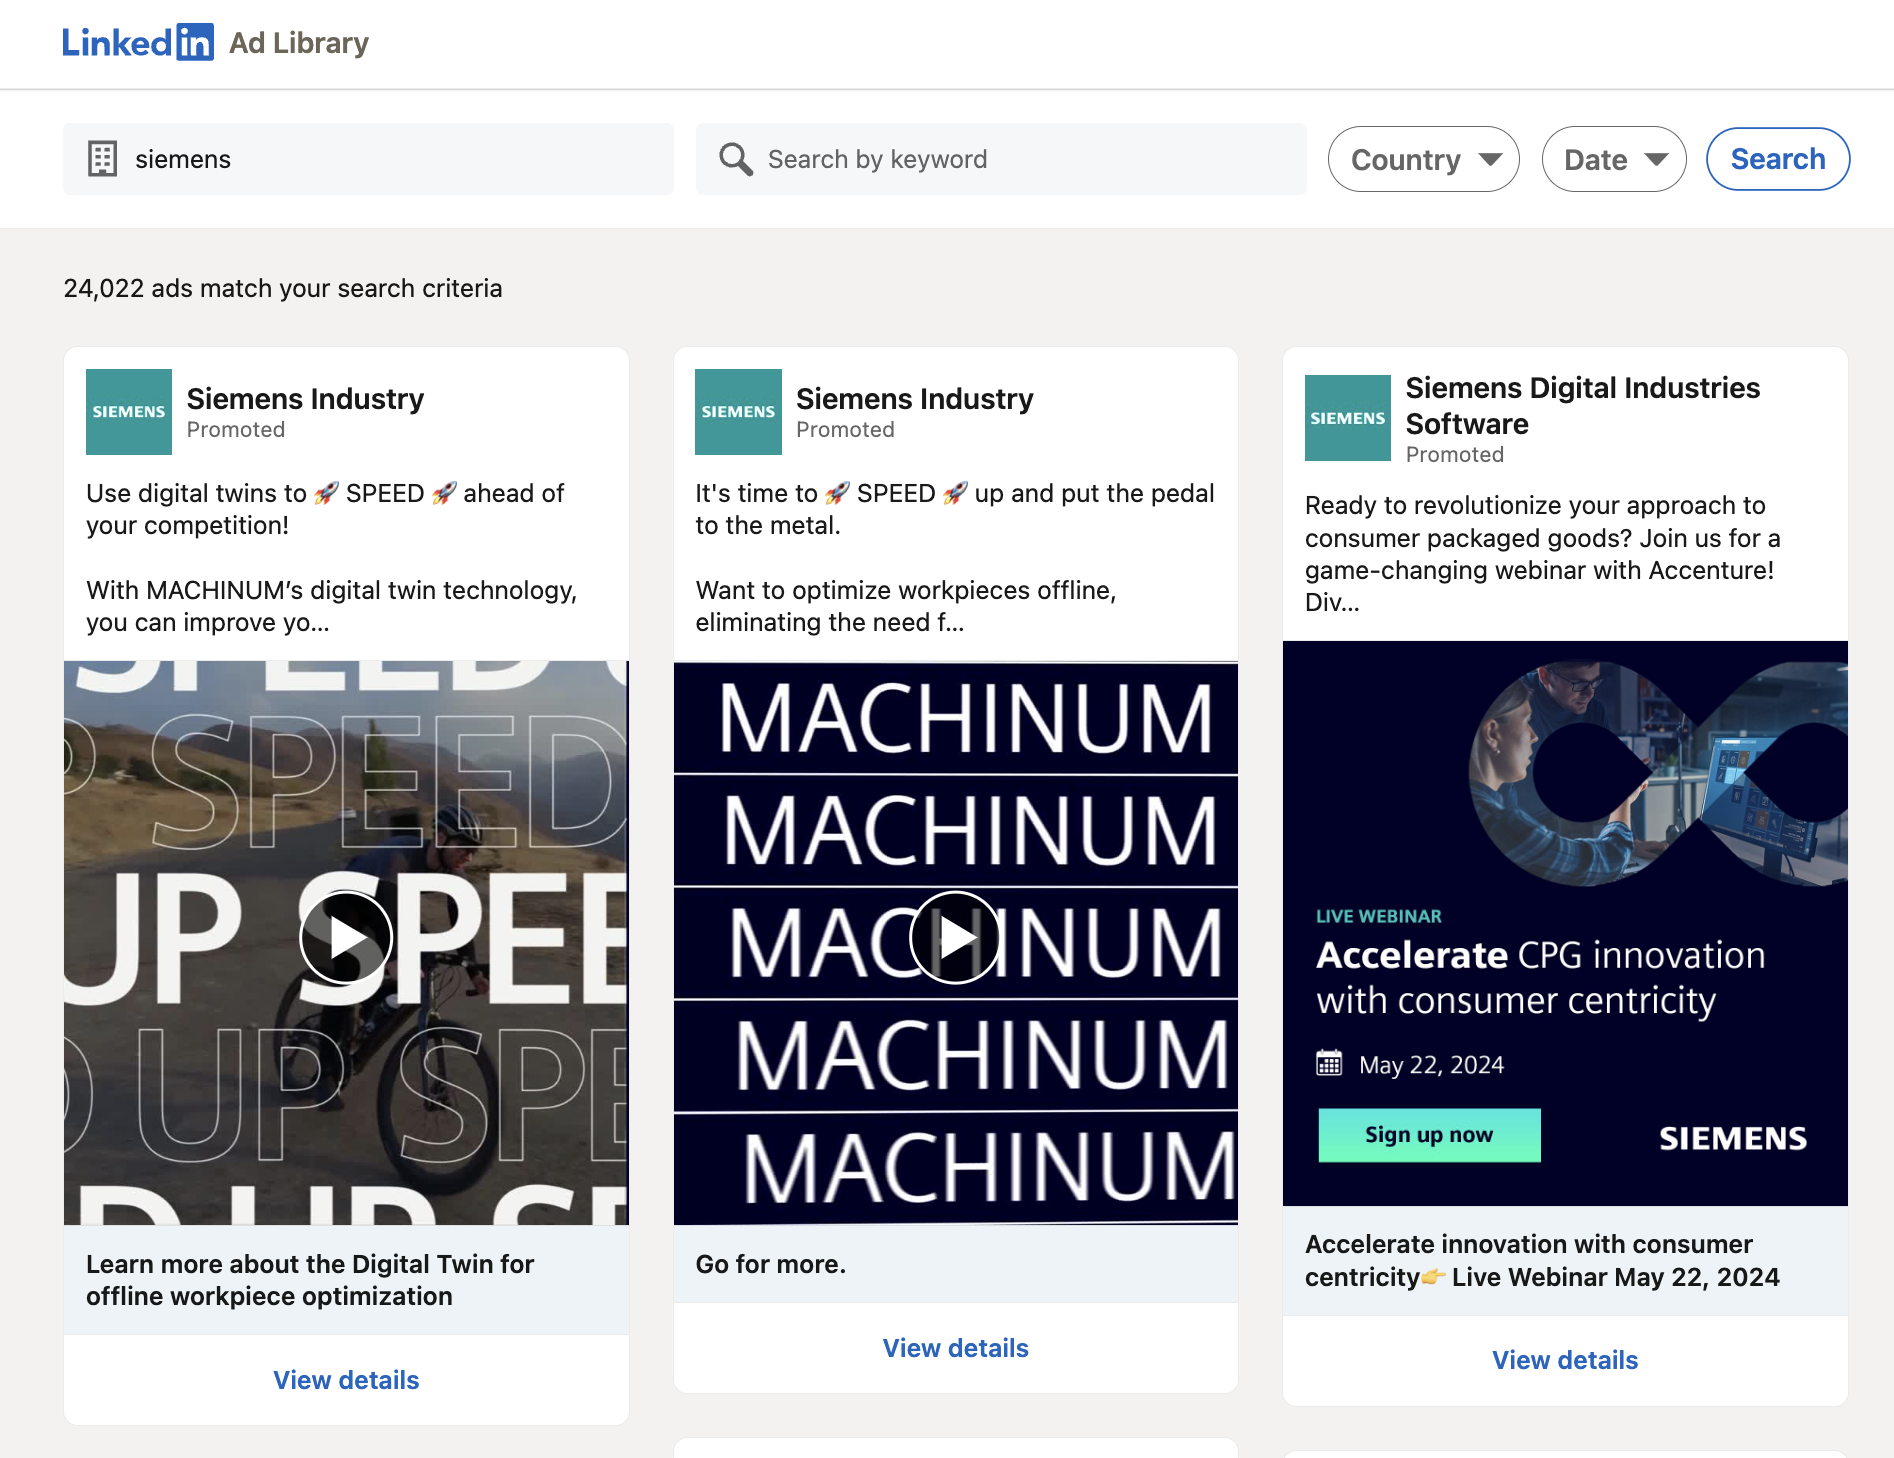Viewport: 1894px width, 1458px height.
Task: Open the first ad's Siemens Industry logo
Action: click(129, 412)
